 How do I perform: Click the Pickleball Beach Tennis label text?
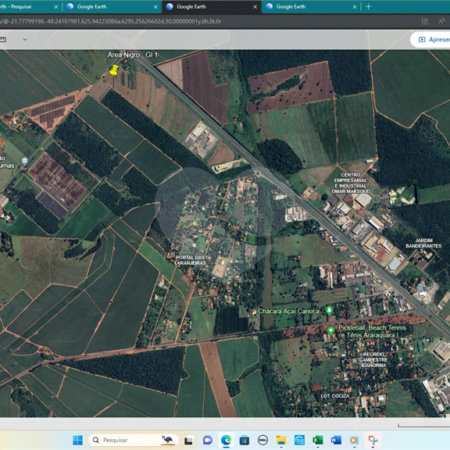372,331
